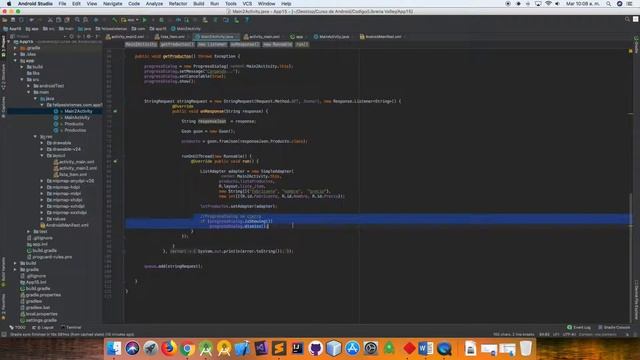Screen dimensions: 640x360
Task: Expand the androidTest folder
Action: 29,86
